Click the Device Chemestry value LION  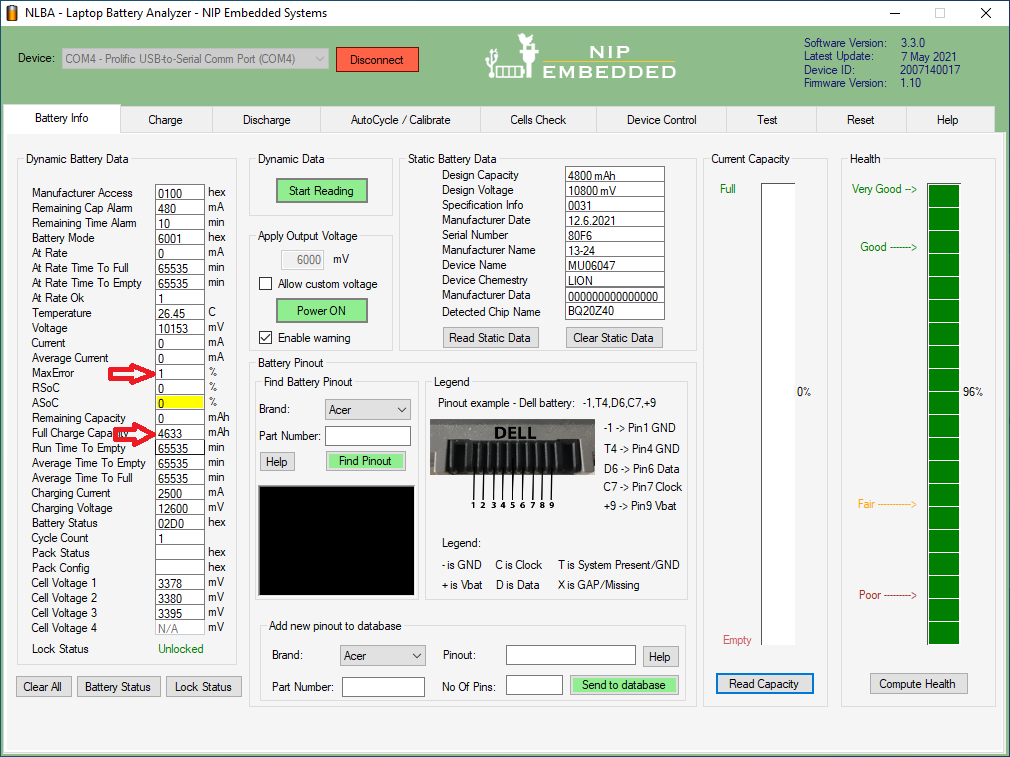coord(615,280)
